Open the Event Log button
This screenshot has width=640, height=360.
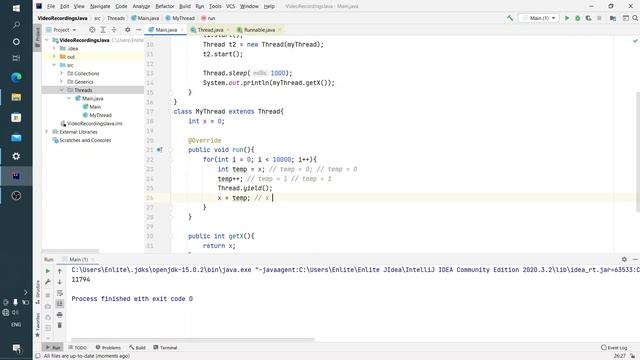614,347
